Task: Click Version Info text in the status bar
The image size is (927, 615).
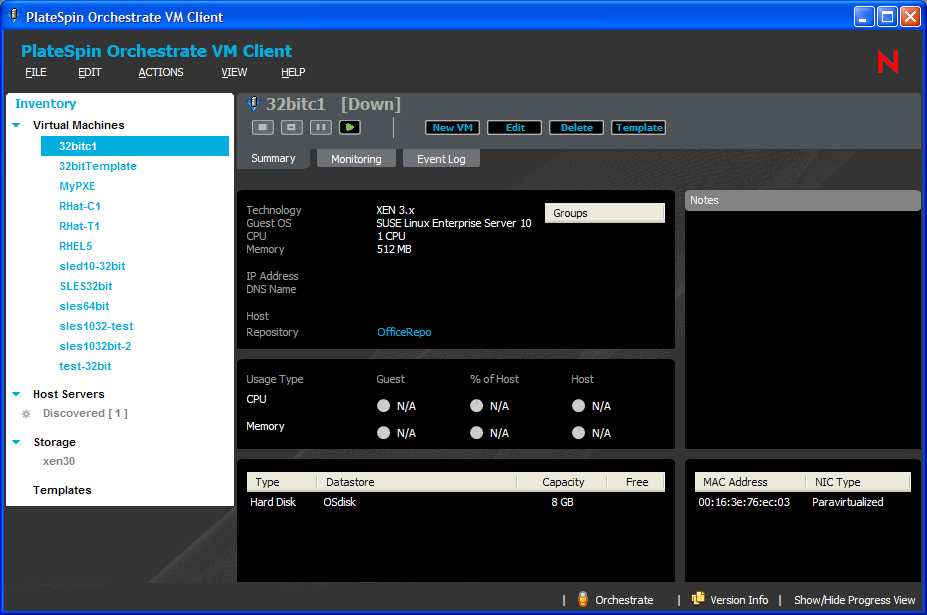Action: (x=739, y=600)
